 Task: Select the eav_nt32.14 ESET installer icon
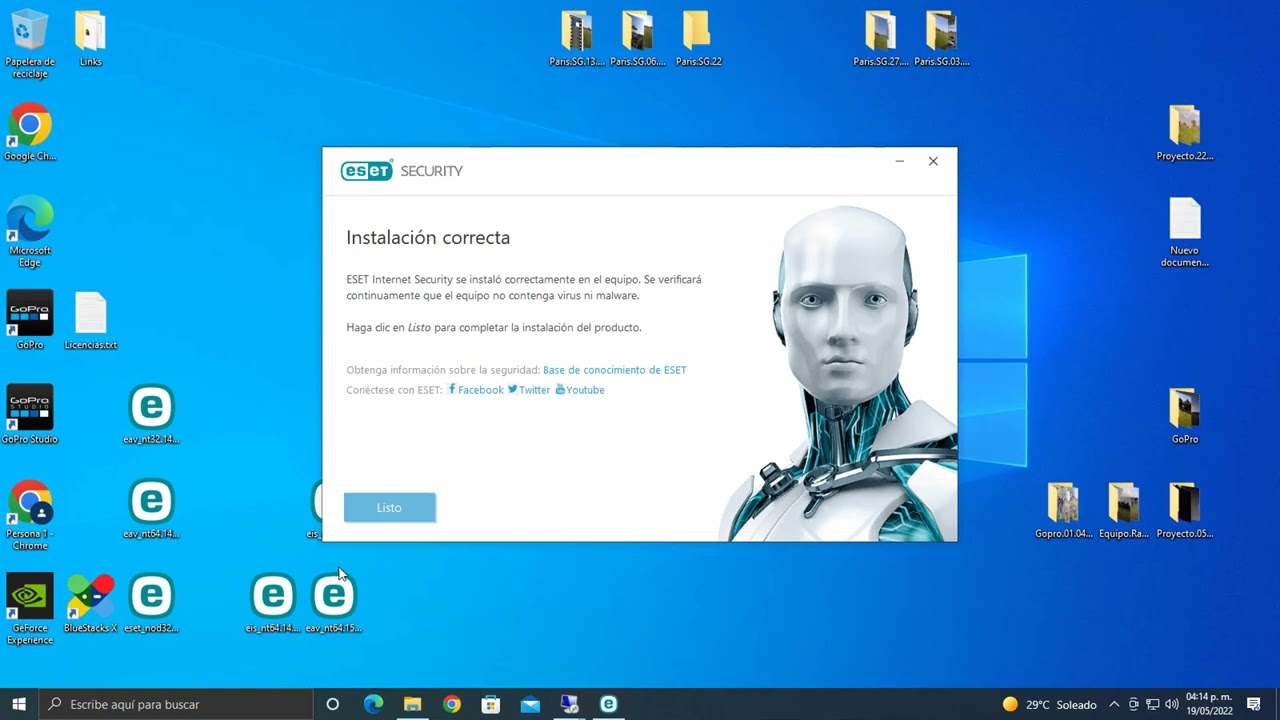click(x=151, y=414)
